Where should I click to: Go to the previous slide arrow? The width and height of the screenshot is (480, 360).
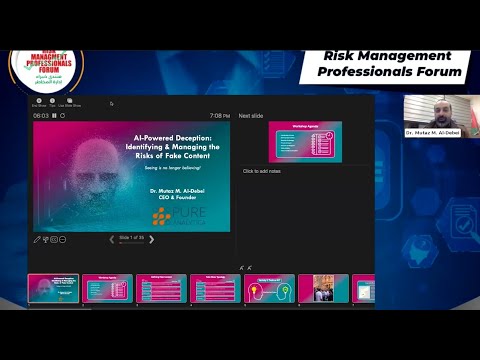tap(112, 239)
